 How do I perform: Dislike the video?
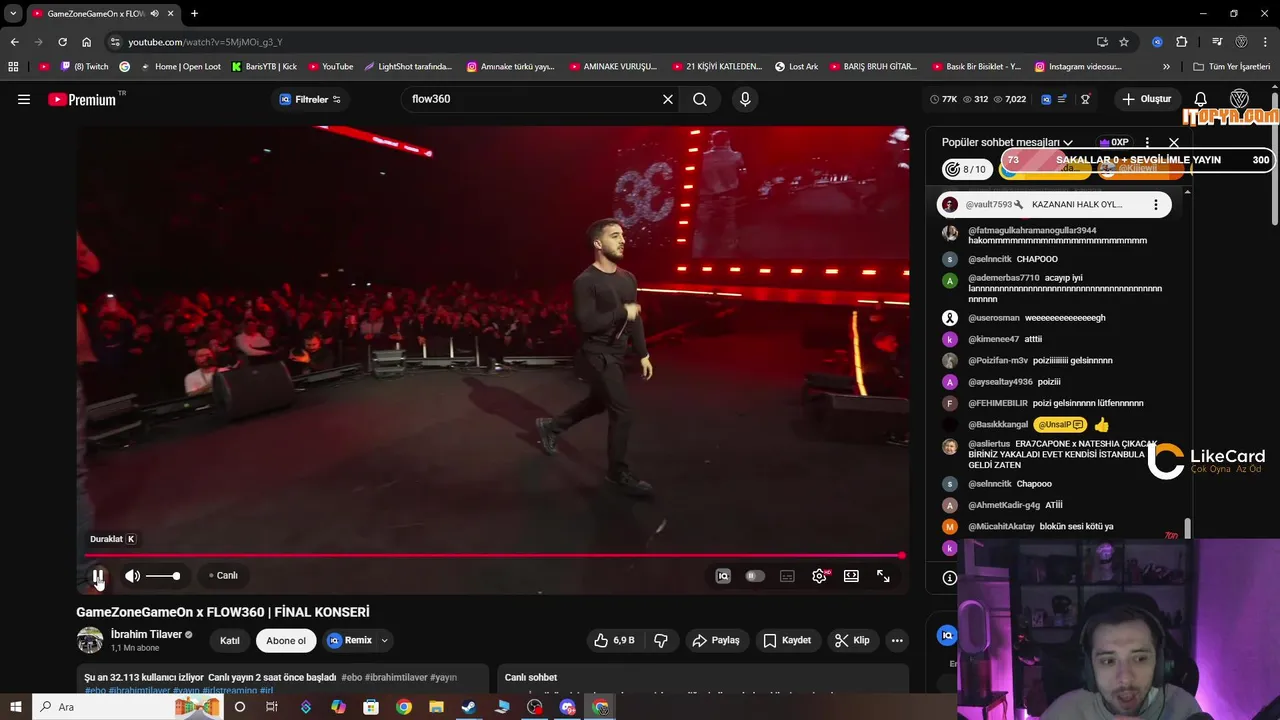pyautogui.click(x=661, y=640)
